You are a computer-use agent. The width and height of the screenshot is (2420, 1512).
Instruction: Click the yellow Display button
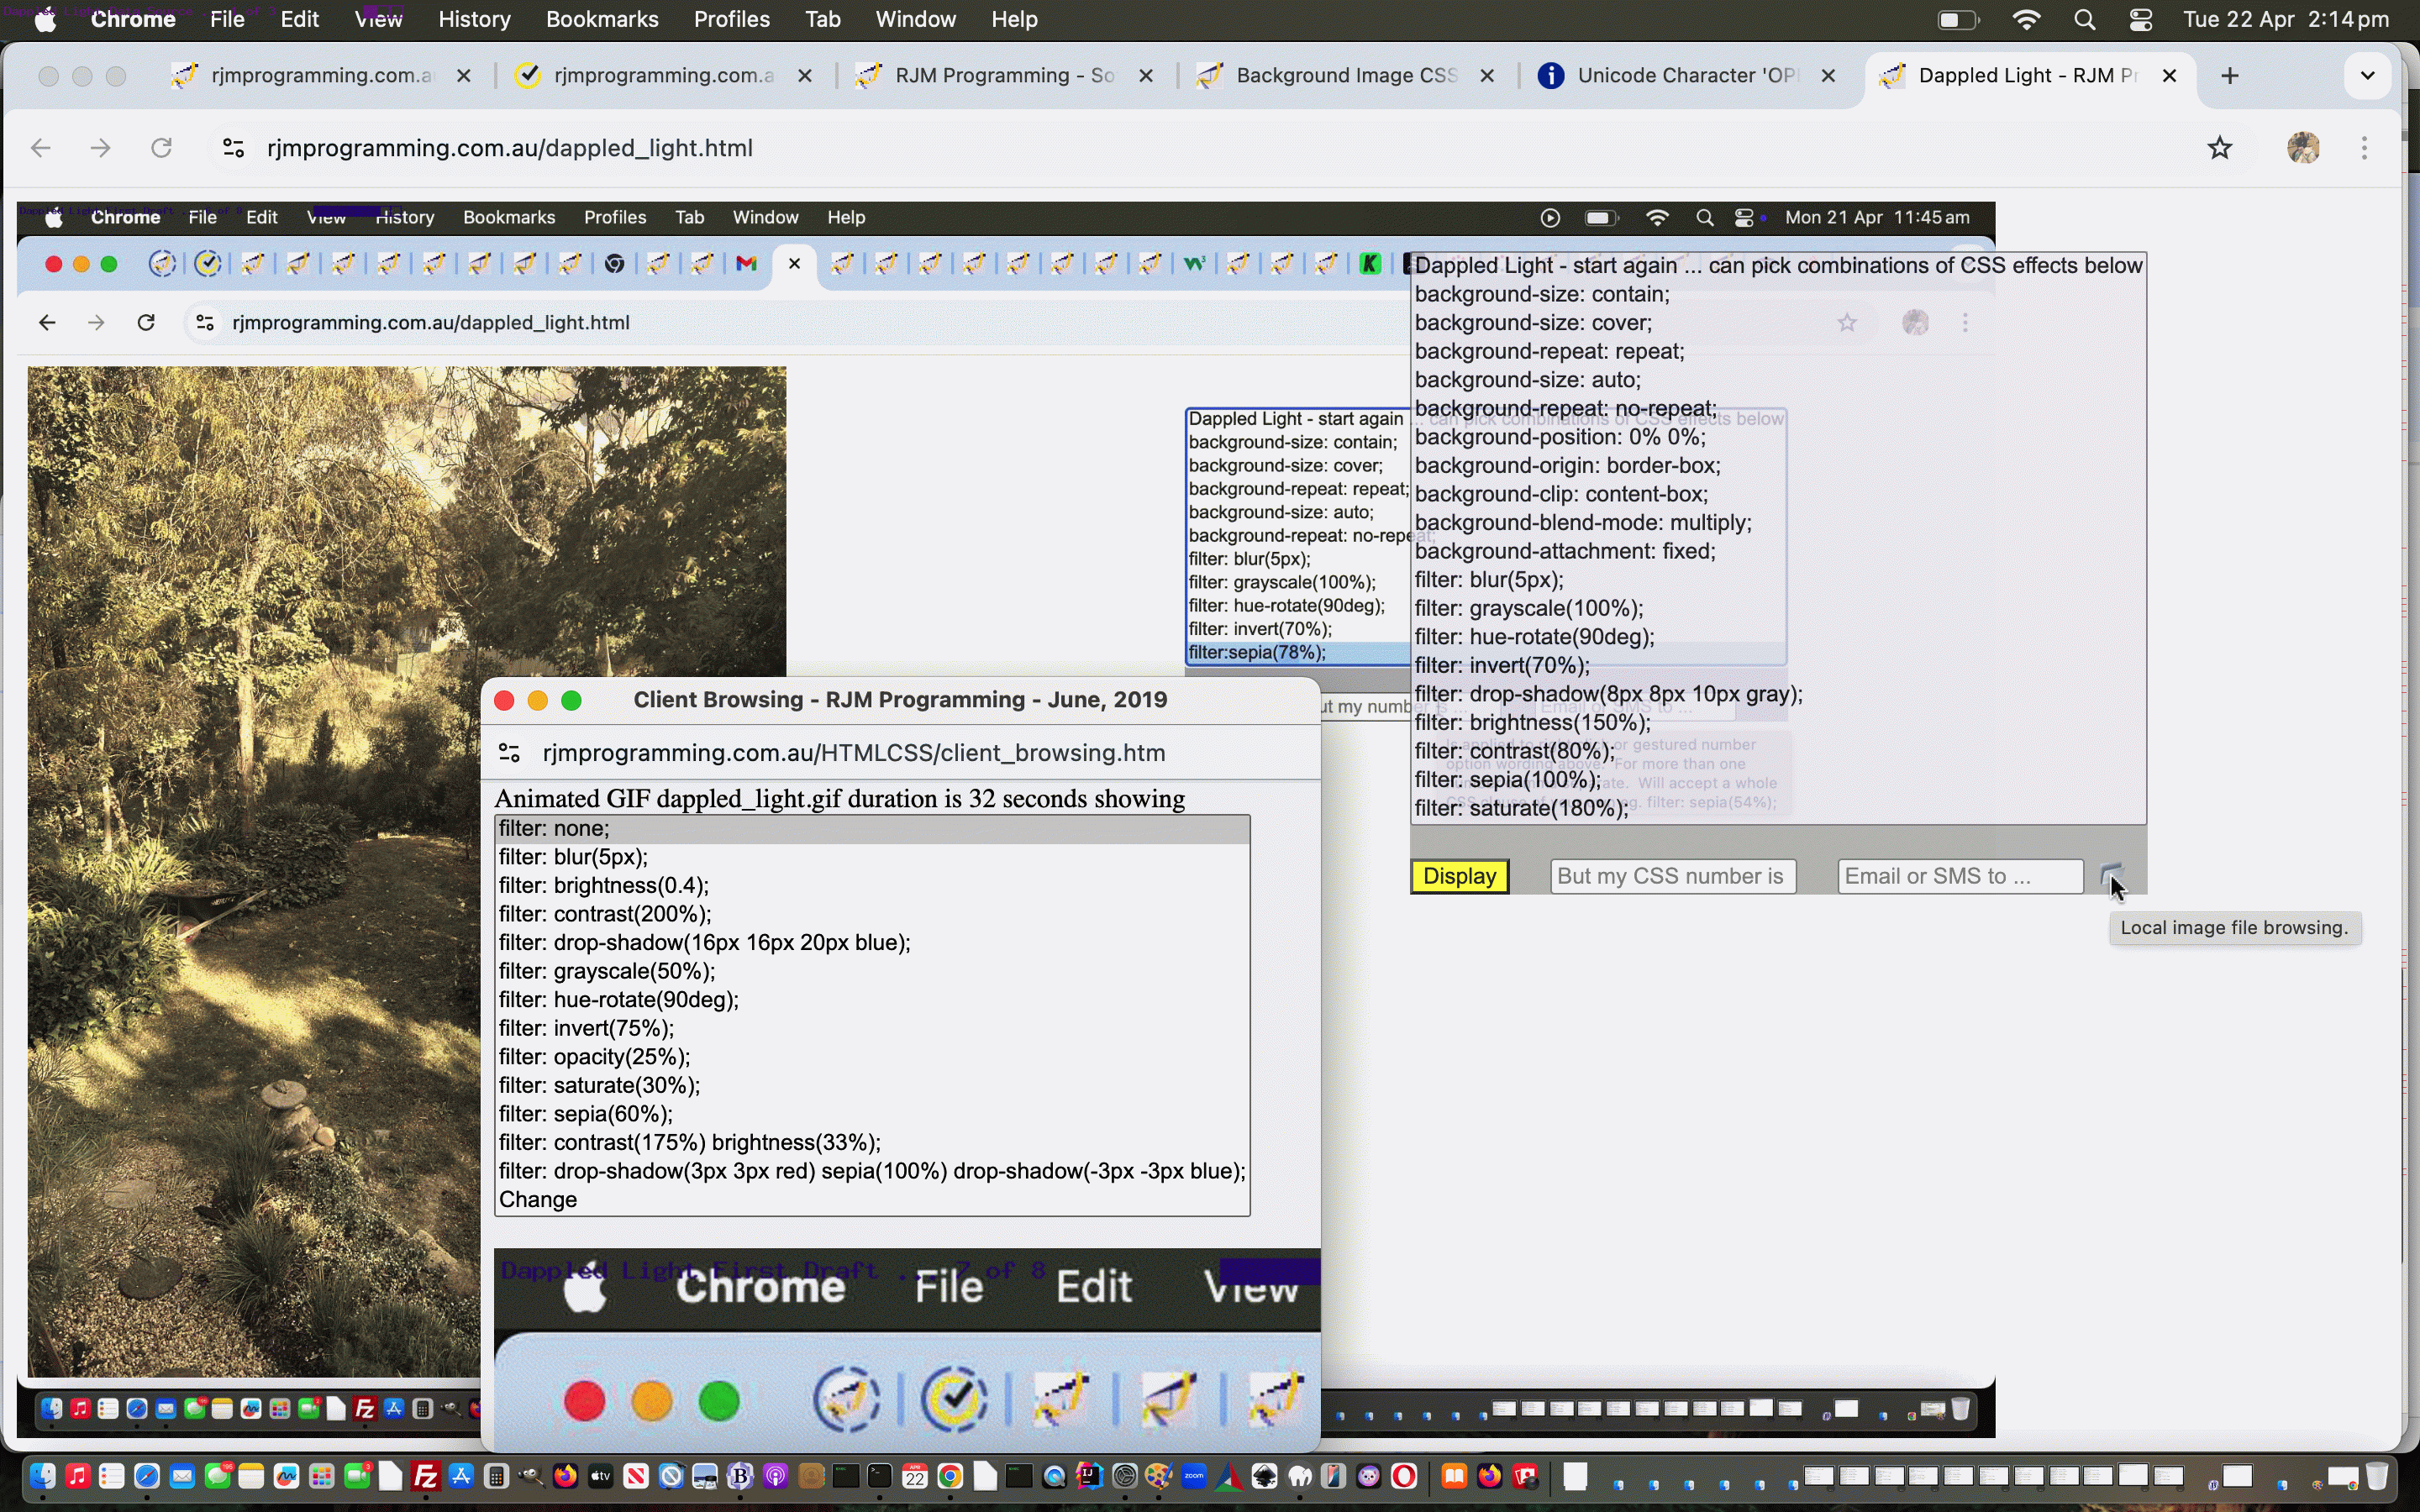coord(1460,876)
